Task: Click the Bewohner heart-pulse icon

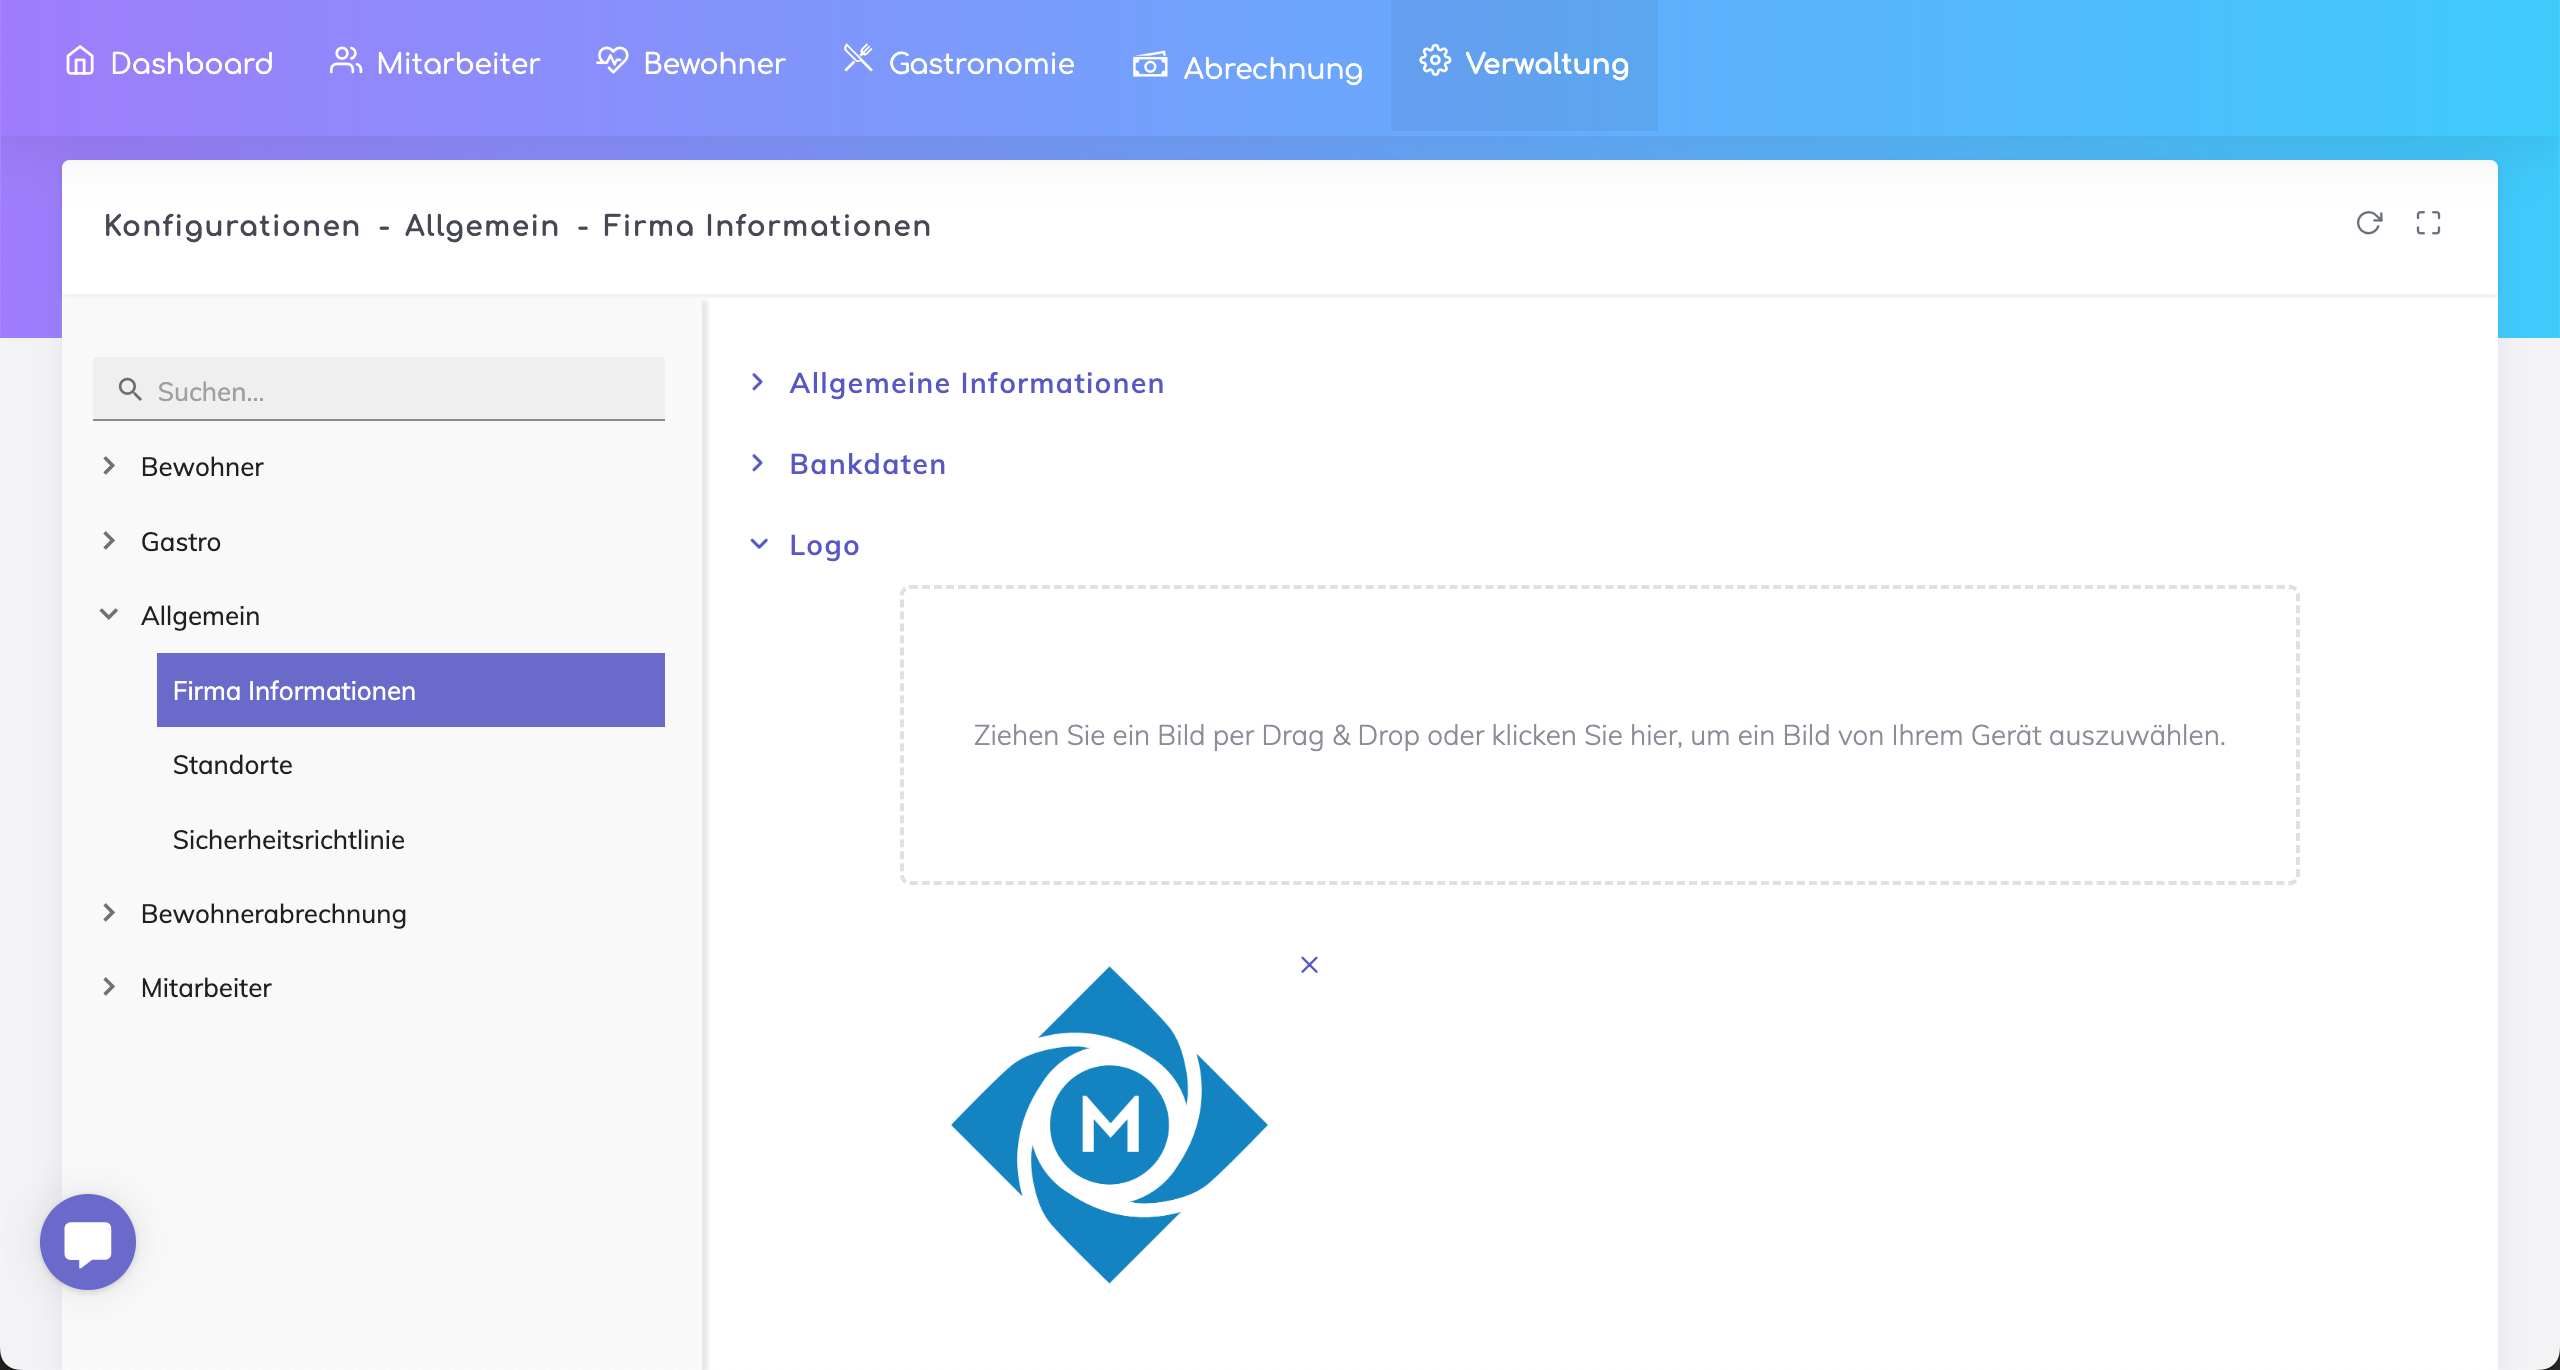Action: [612, 62]
